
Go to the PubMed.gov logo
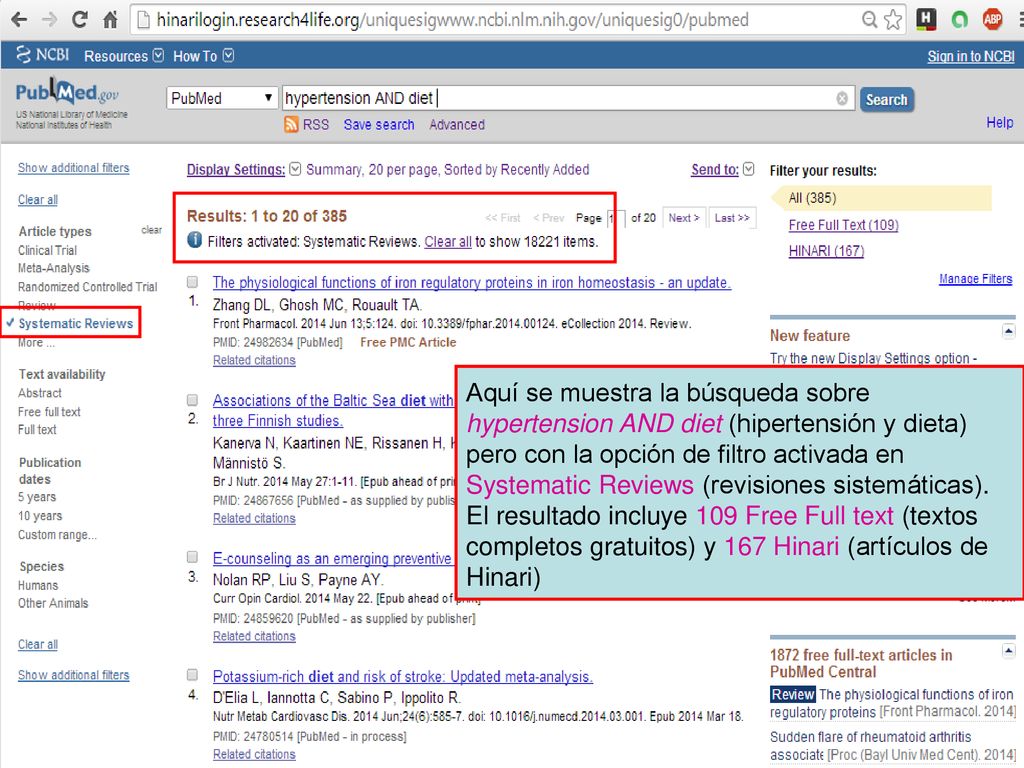[67, 93]
